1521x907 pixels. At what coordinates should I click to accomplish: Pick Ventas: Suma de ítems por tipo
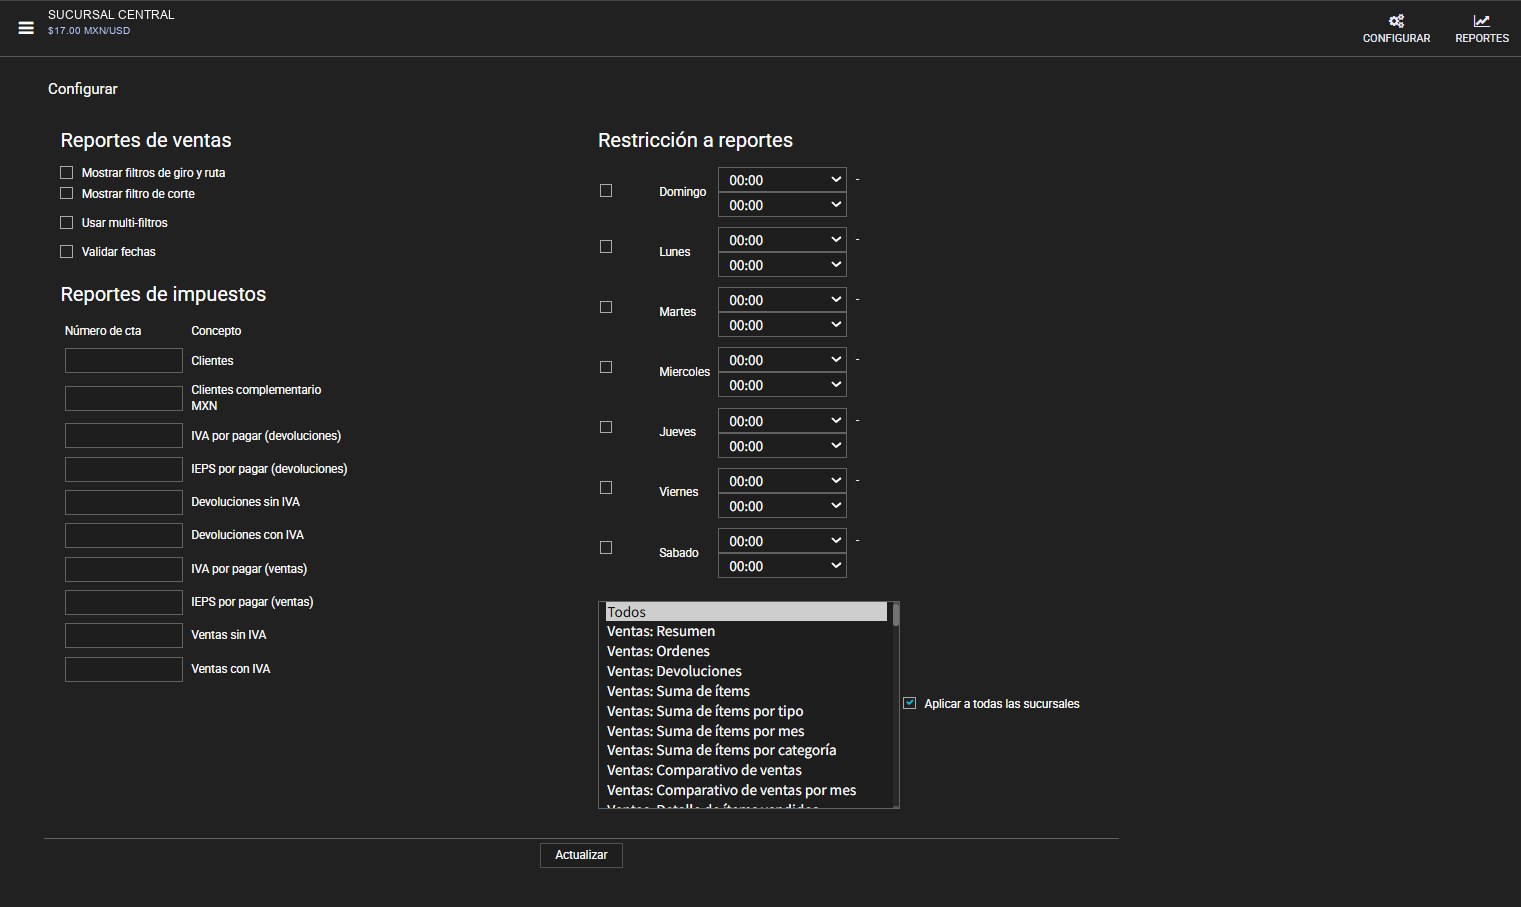click(746, 711)
